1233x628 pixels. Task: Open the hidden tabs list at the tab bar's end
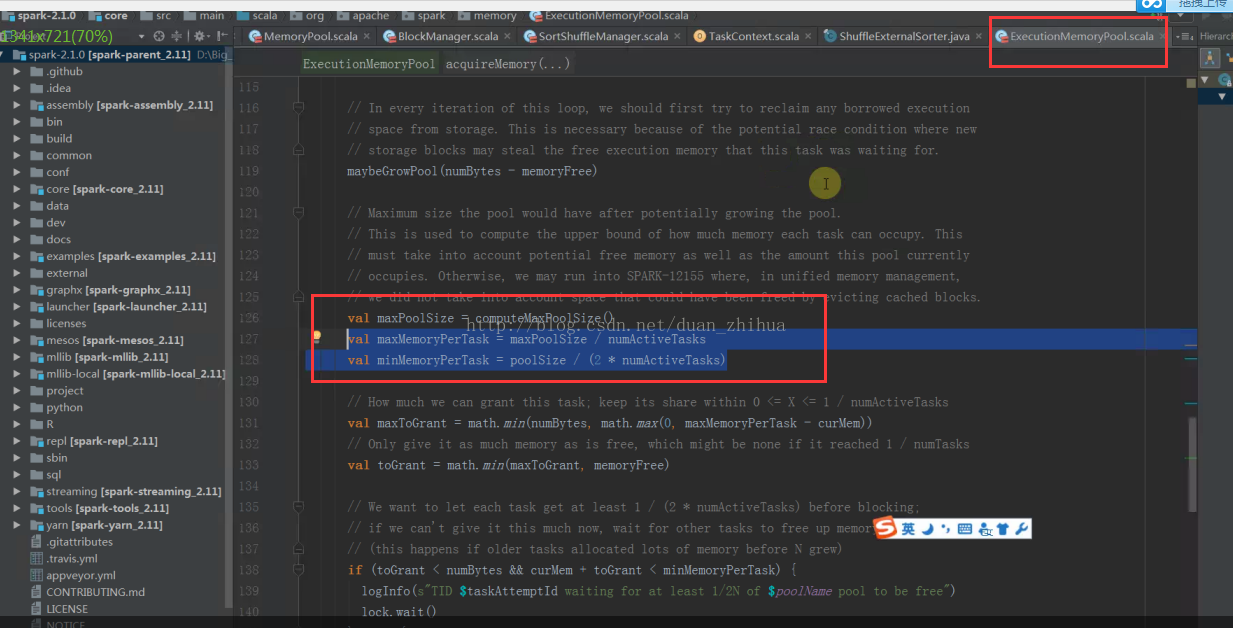point(1186,36)
